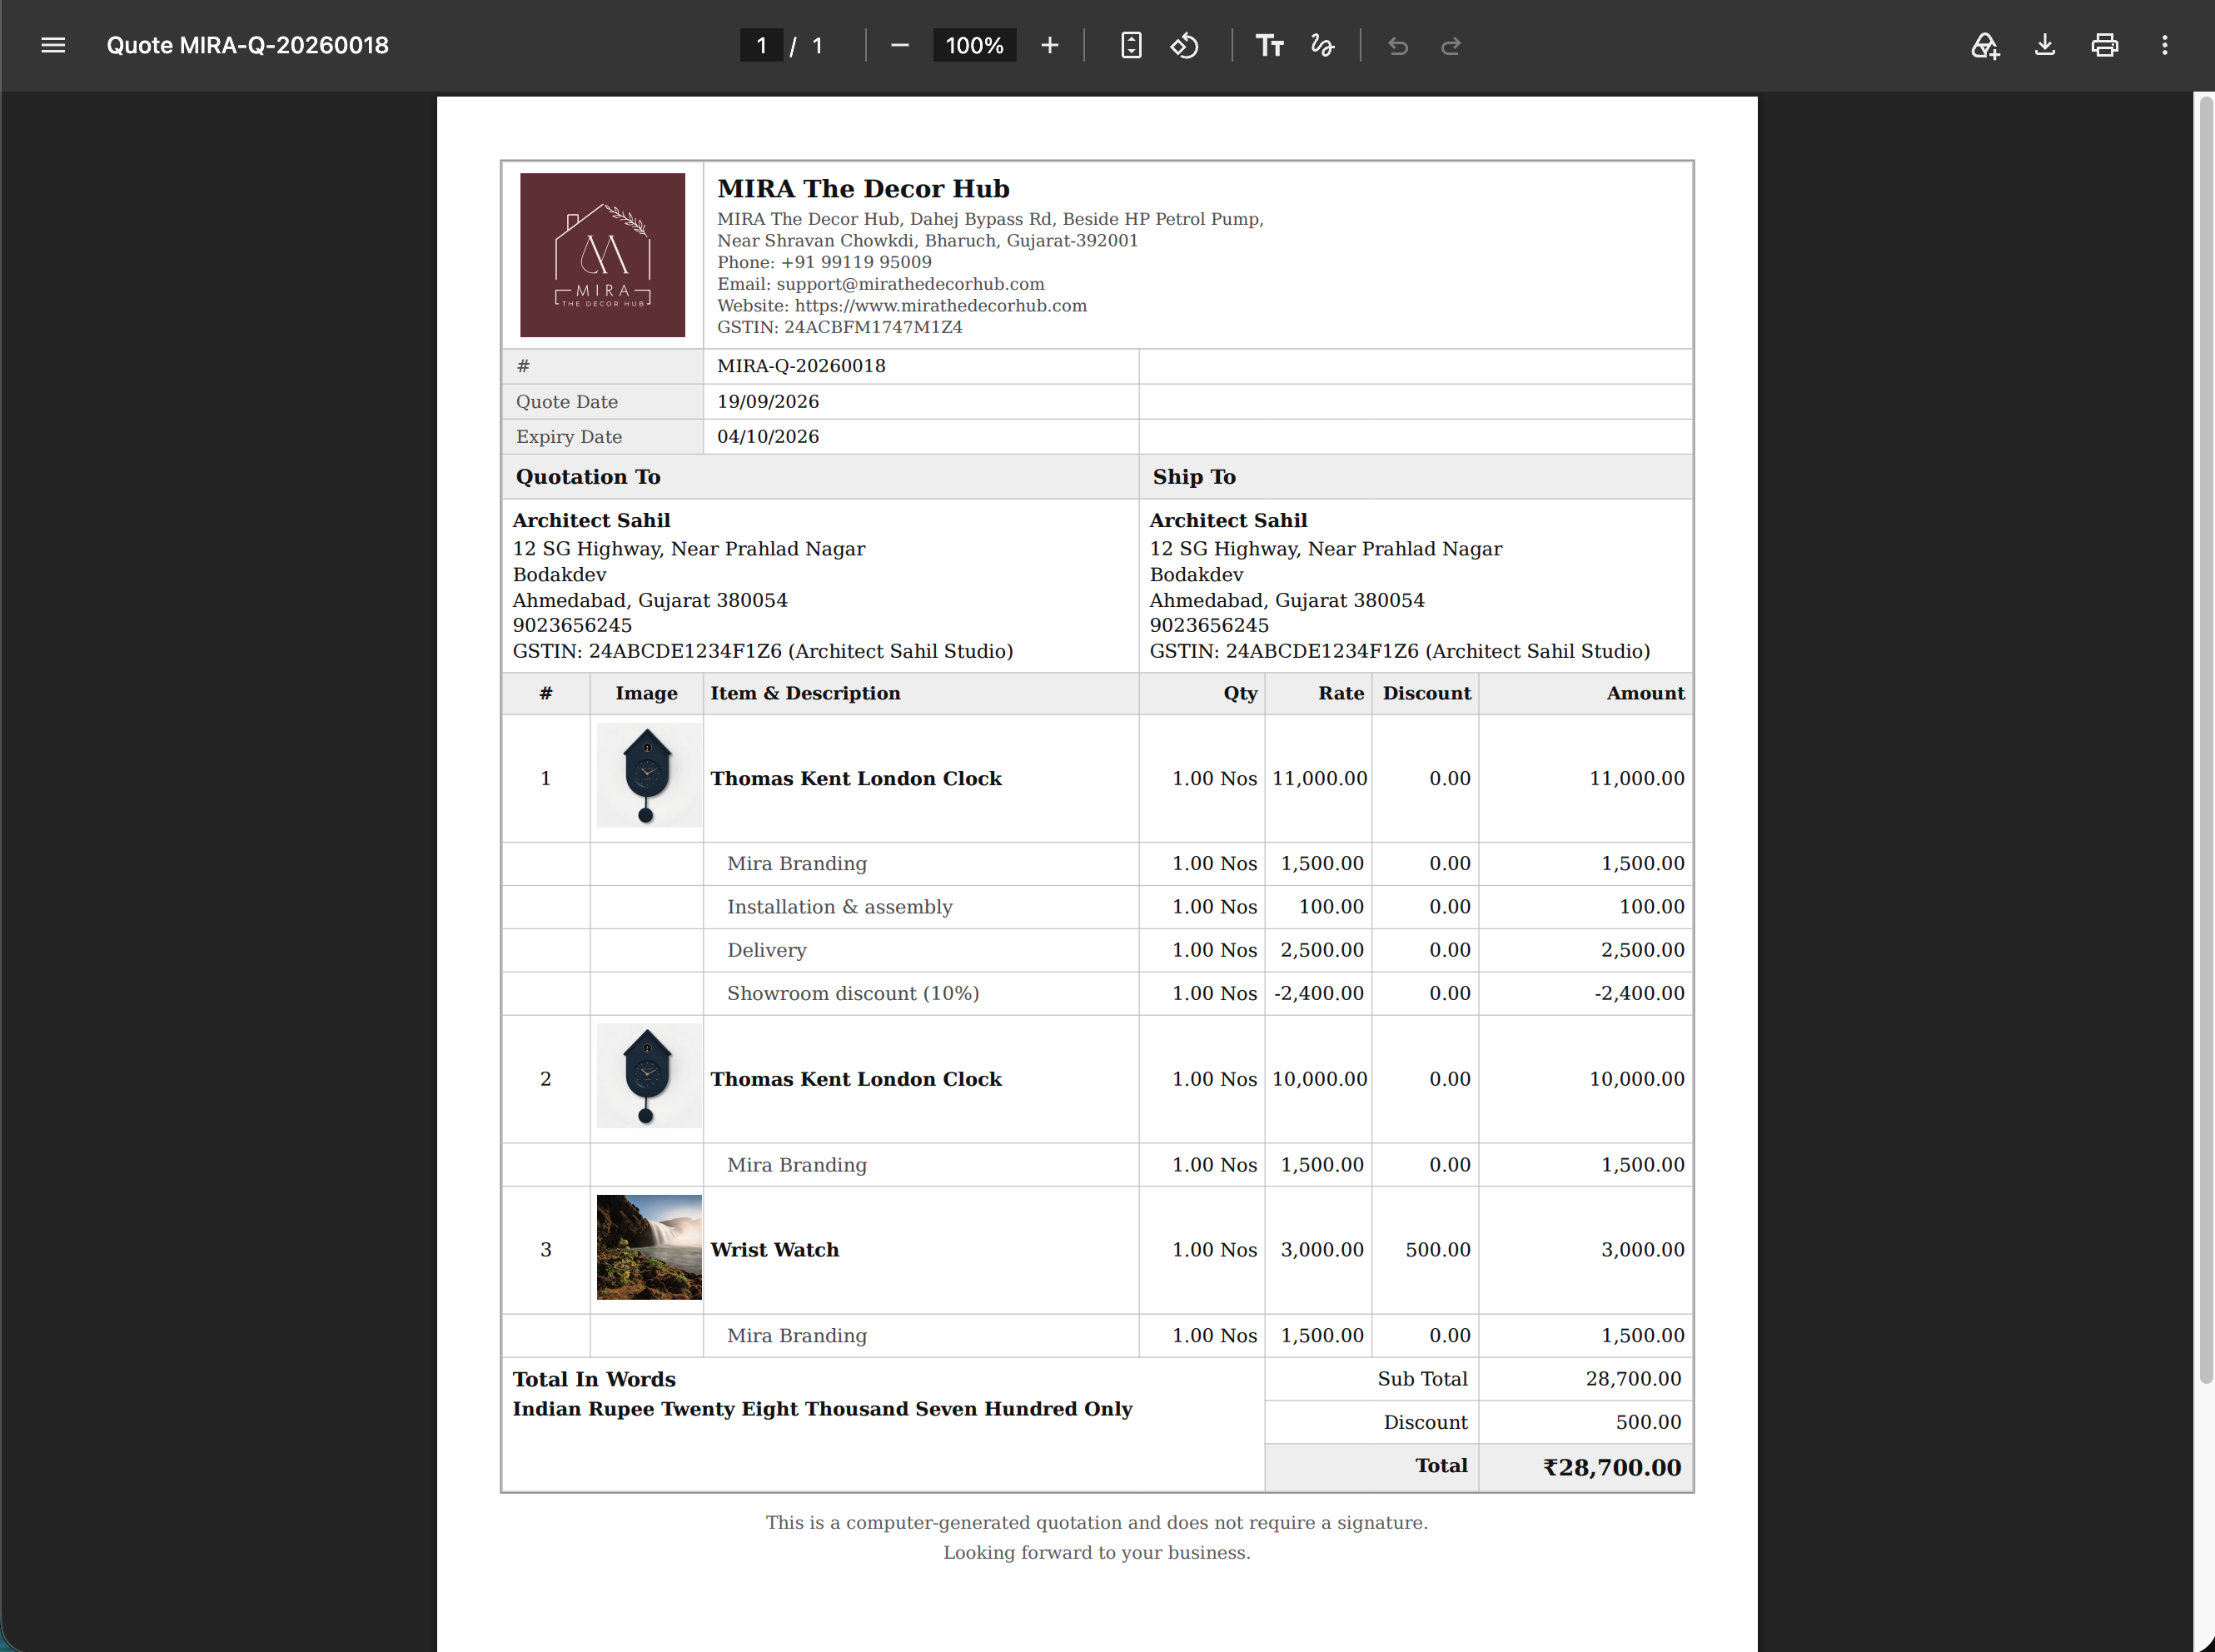Click the sub total value '28,700.00'
The image size is (2215, 1652).
pyautogui.click(x=1633, y=1379)
